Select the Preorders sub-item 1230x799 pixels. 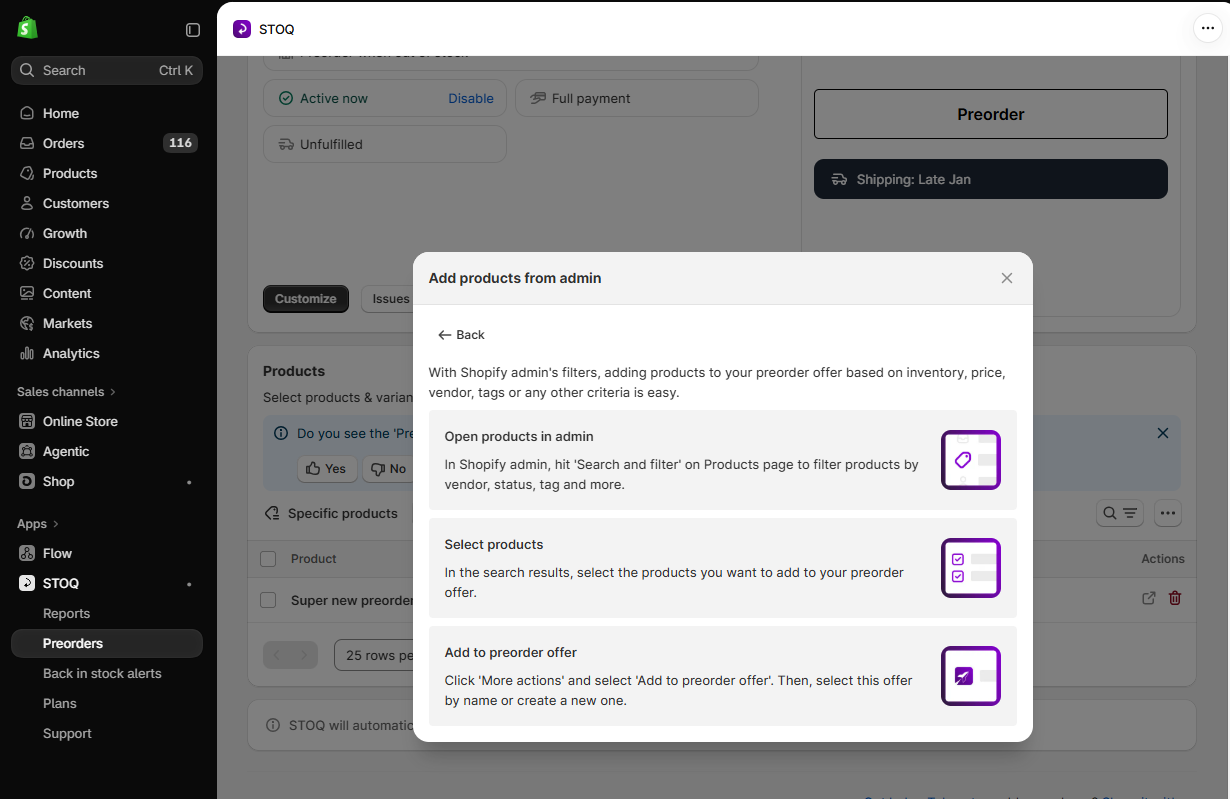(x=107, y=643)
